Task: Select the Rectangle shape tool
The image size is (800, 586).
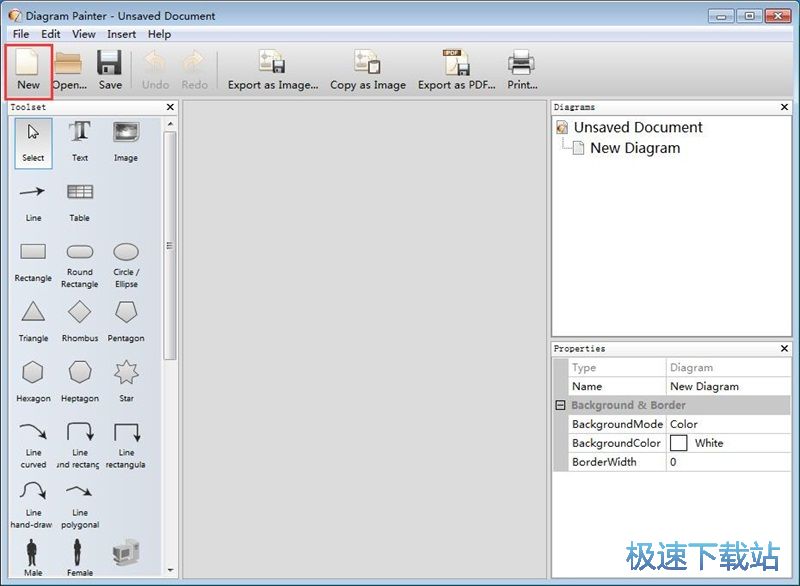Action: coord(33,263)
